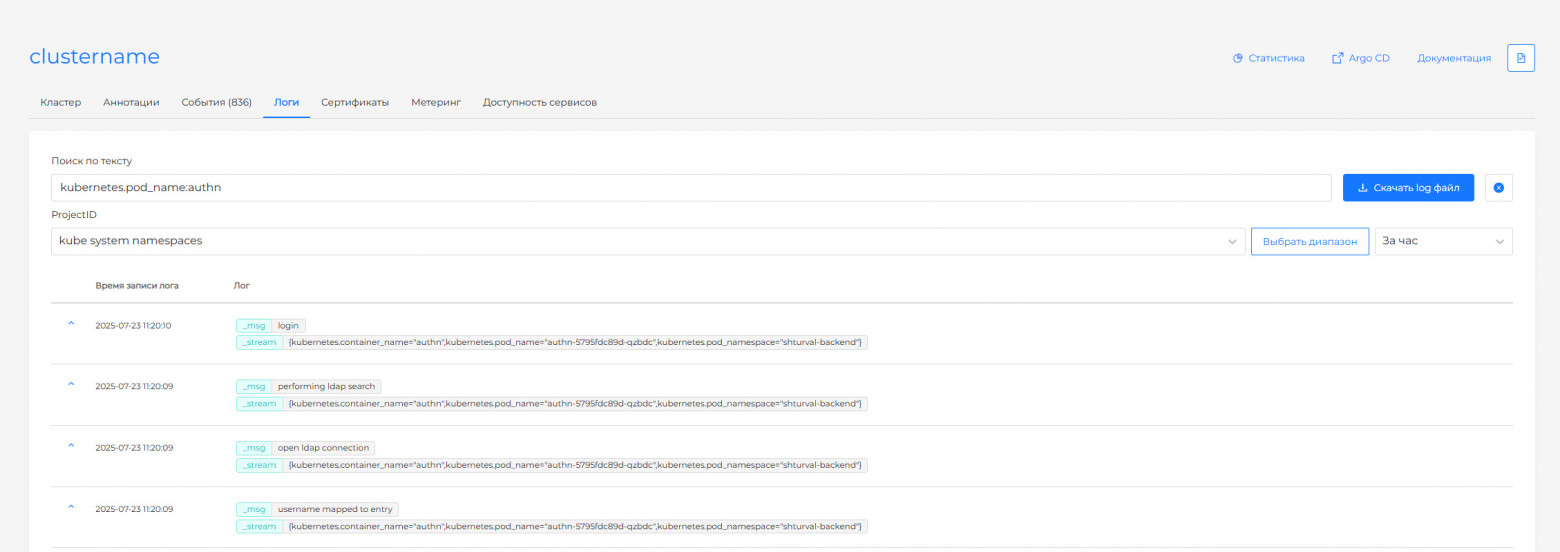
Task: Open the Документация link
Action: pos(1453,58)
